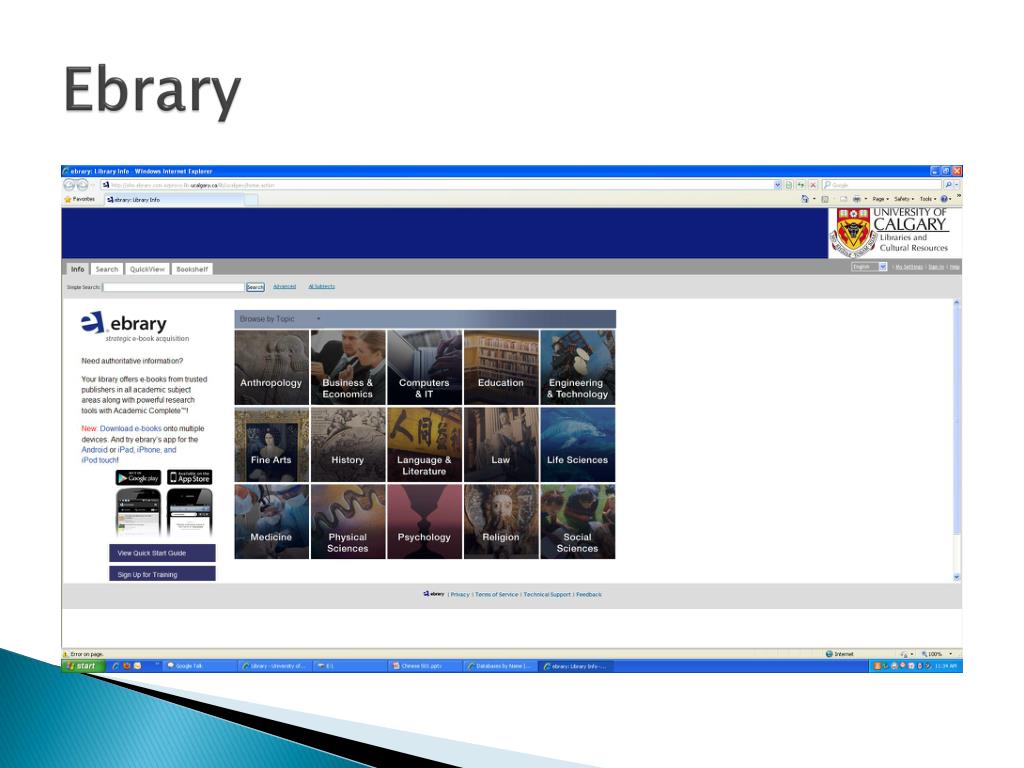Click the Print icon in the IE command bar
This screenshot has height=768, width=1024.
[856, 199]
